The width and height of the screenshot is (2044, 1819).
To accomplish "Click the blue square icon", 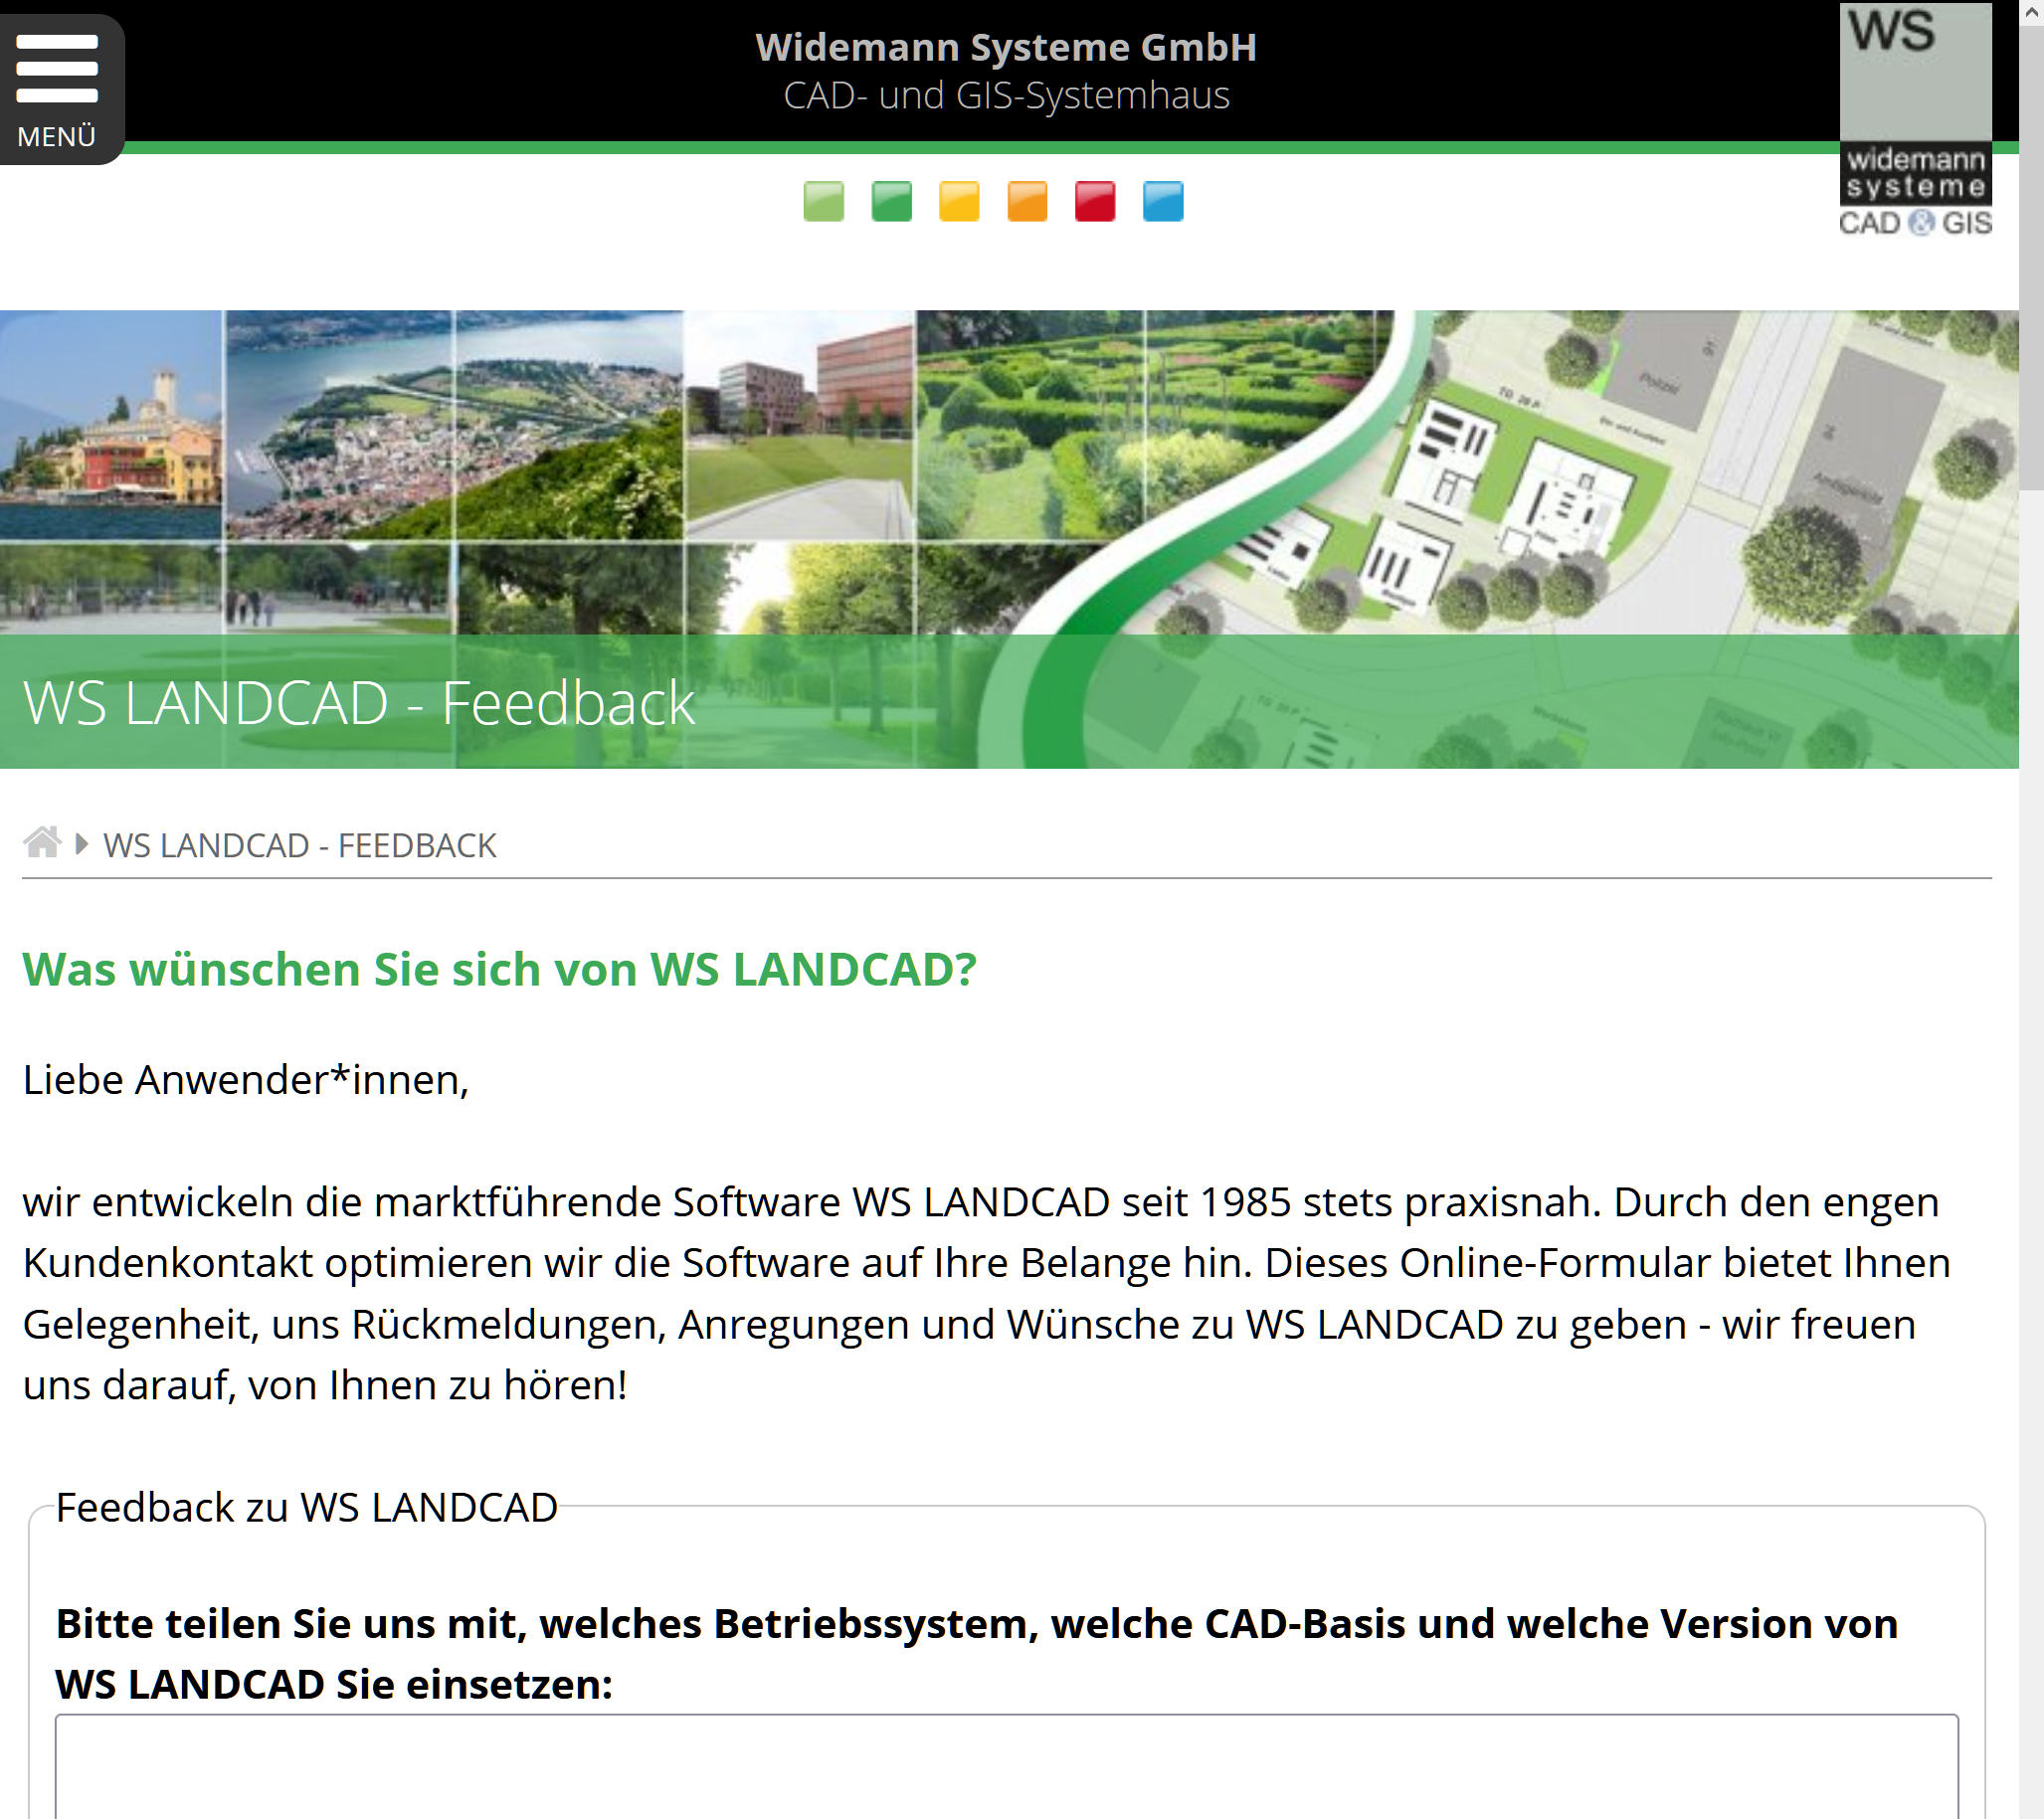I will click(x=1163, y=201).
